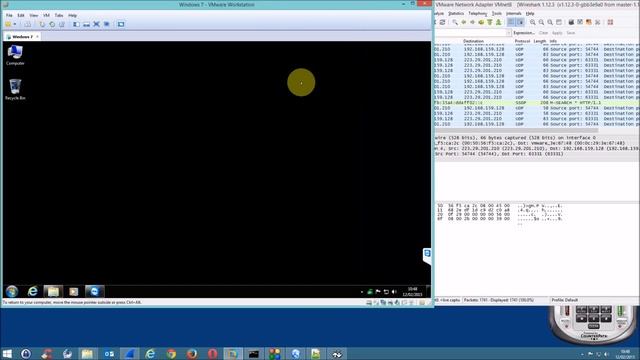The height and width of the screenshot is (360, 640).
Task: Launch Internet Explorer from the VM taskbar
Action: (32, 291)
